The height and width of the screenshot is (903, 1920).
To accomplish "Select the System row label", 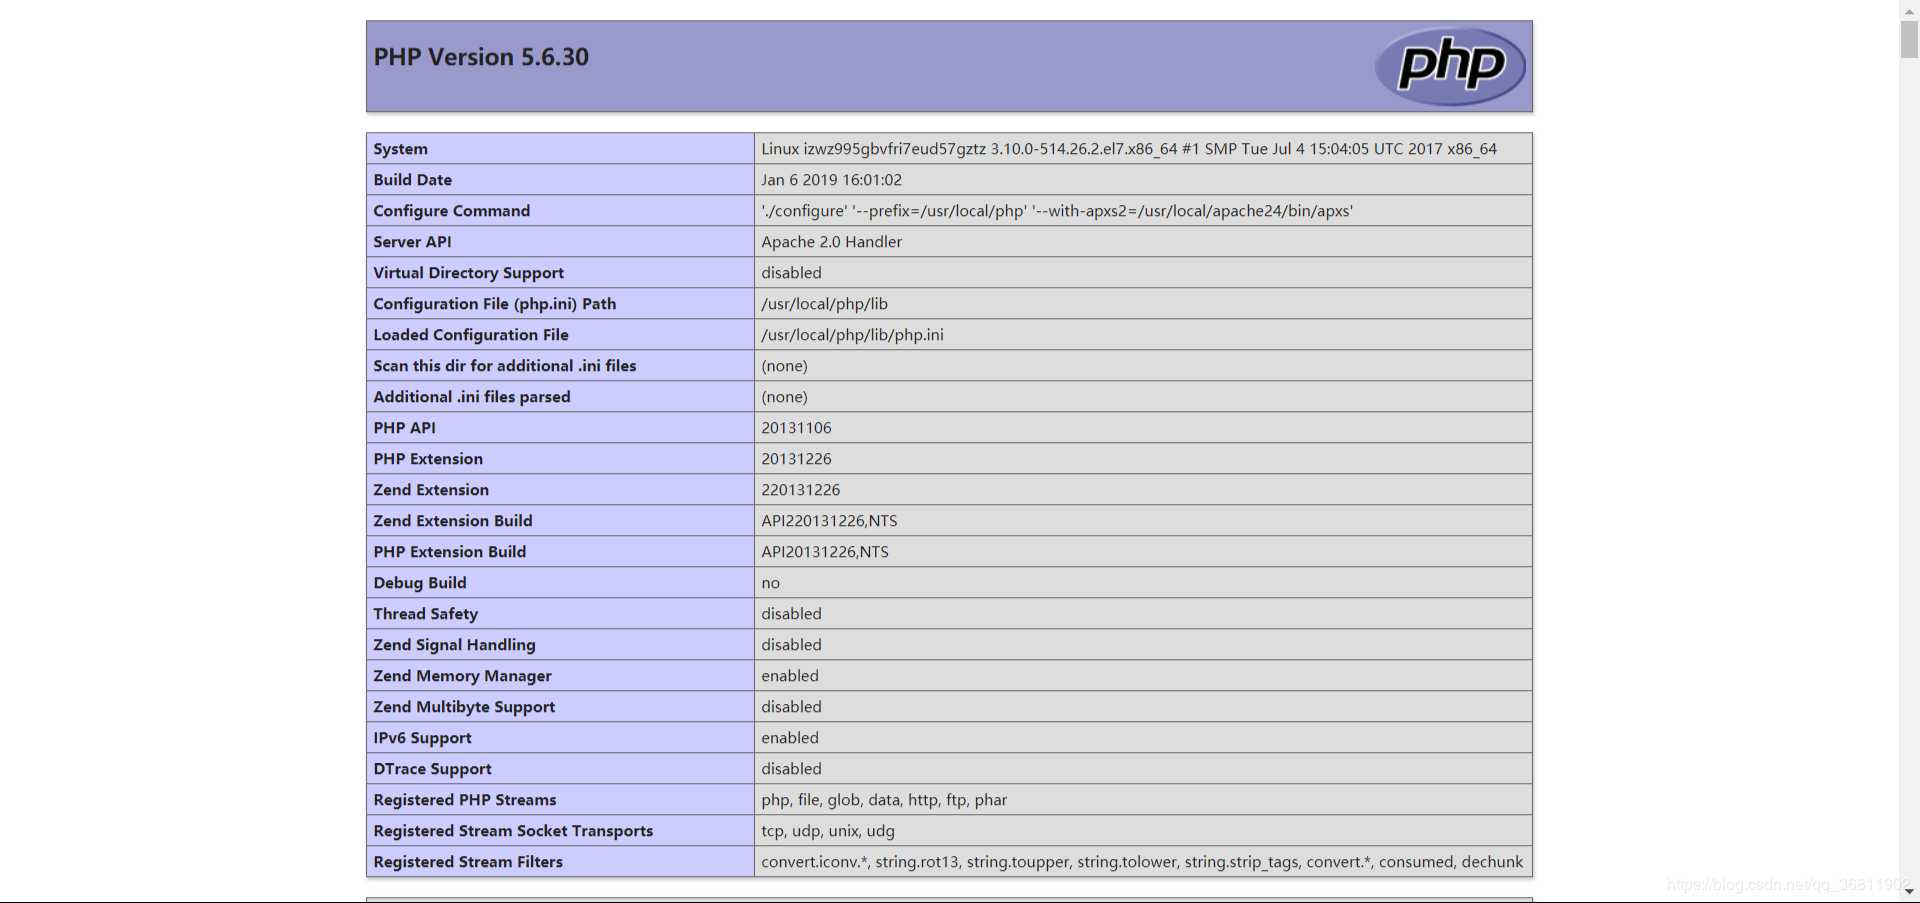I will point(400,149).
